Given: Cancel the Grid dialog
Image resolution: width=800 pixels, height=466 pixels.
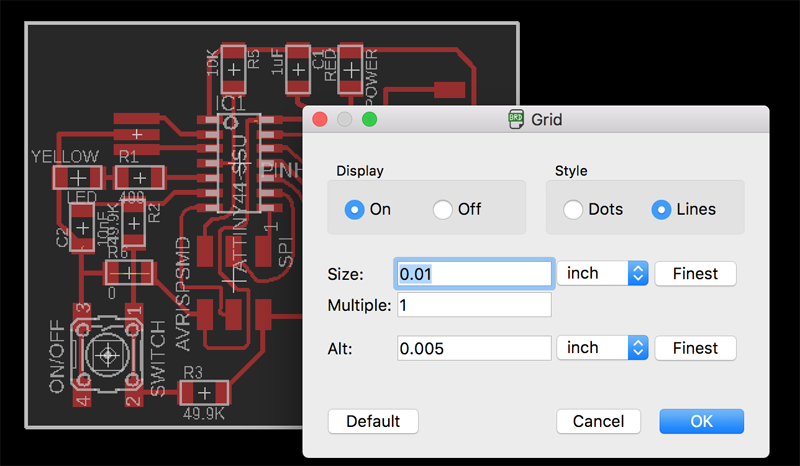Looking at the screenshot, I should (x=598, y=422).
